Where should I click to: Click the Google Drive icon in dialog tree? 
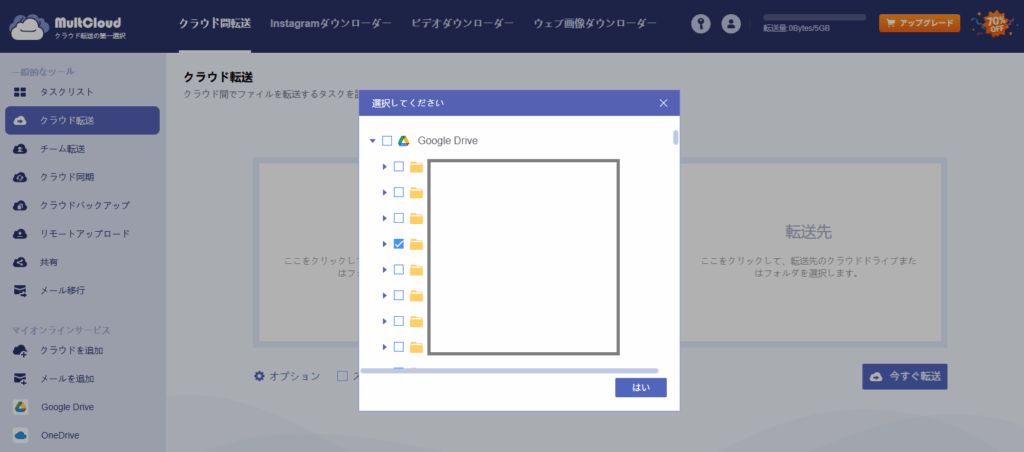404,141
